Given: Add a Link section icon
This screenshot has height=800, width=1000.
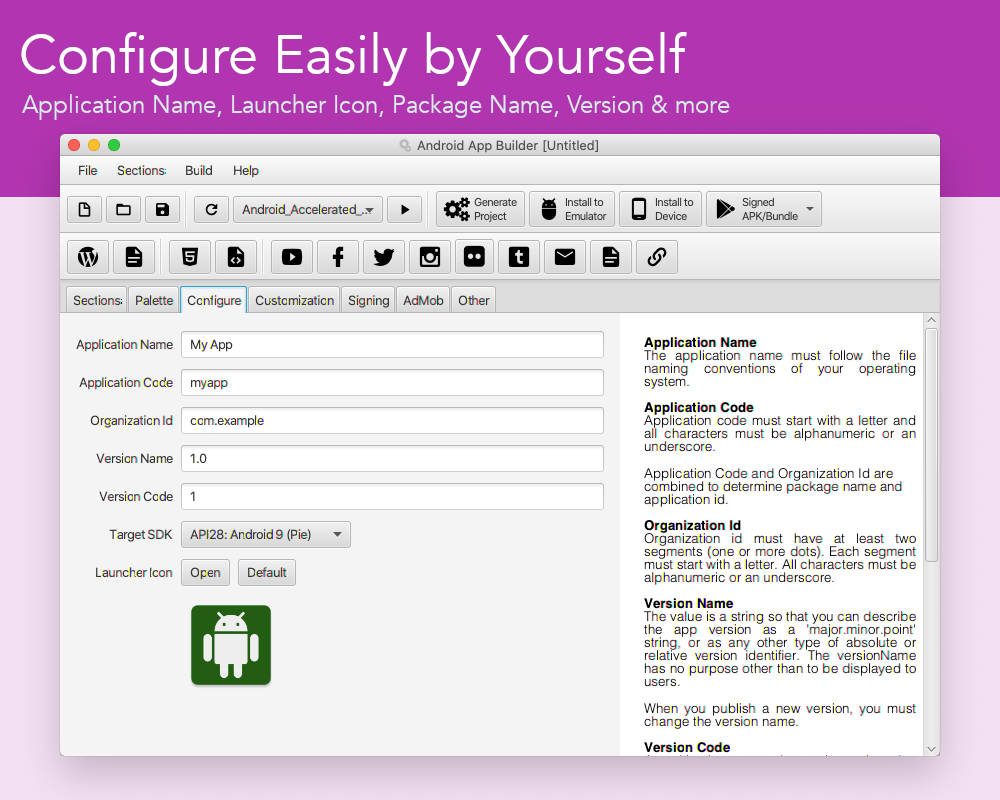Looking at the screenshot, I should (x=657, y=257).
